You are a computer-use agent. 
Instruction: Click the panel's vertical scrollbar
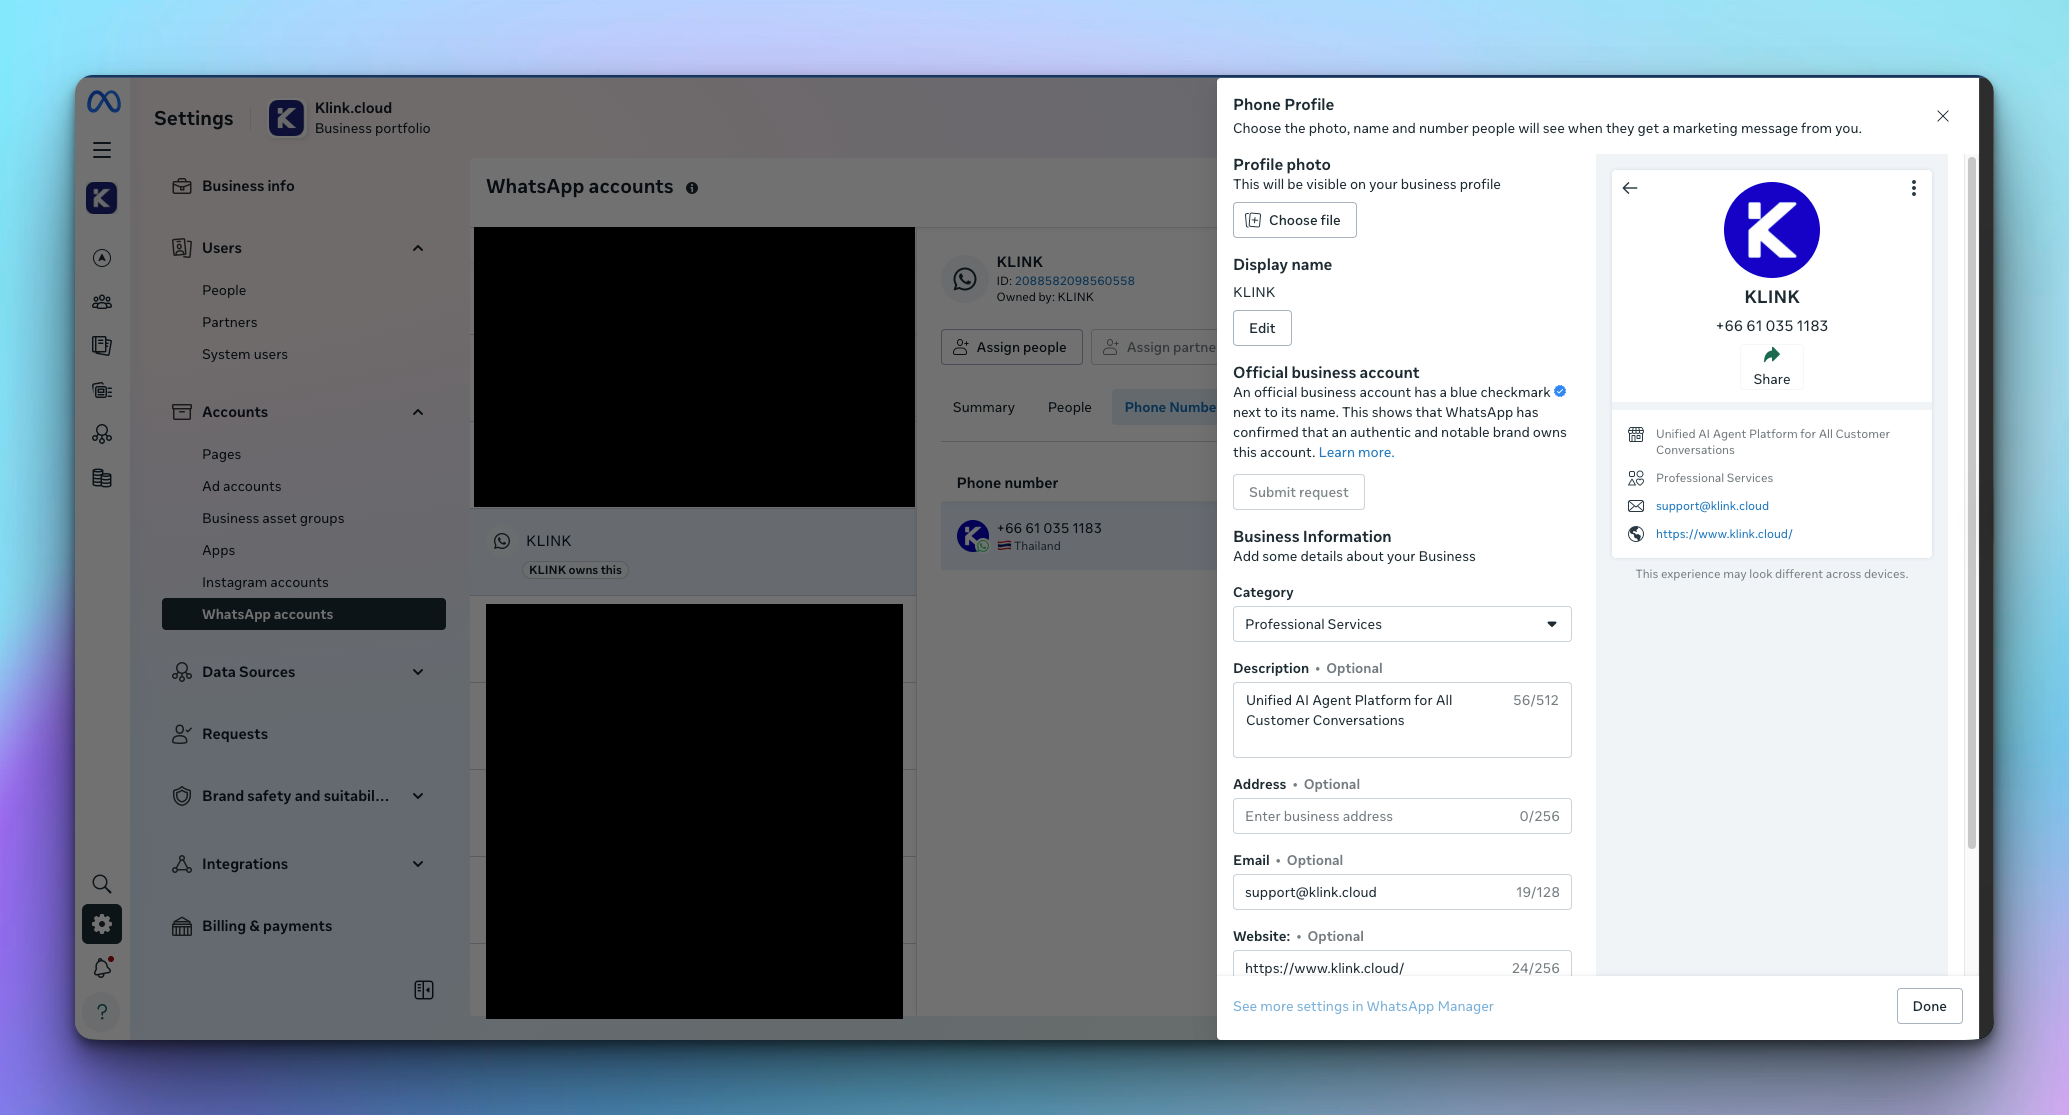click(1971, 500)
